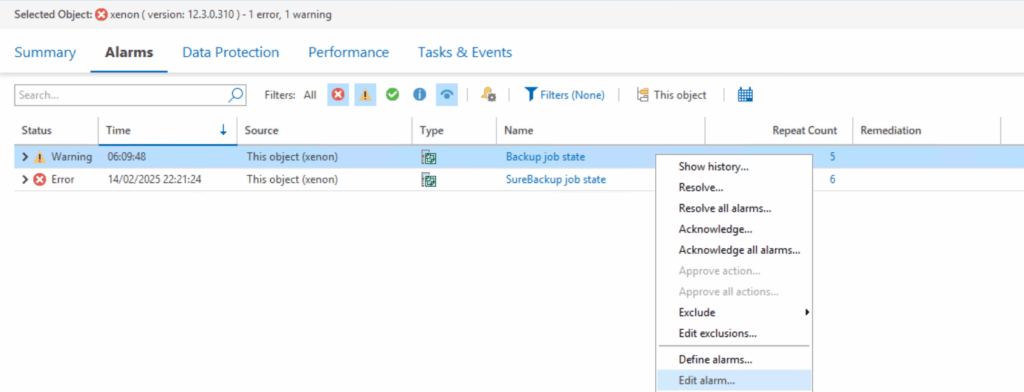Screen dimensions: 1024x392
Task: Open the alarm management bell-gear icon
Action: coord(488,95)
